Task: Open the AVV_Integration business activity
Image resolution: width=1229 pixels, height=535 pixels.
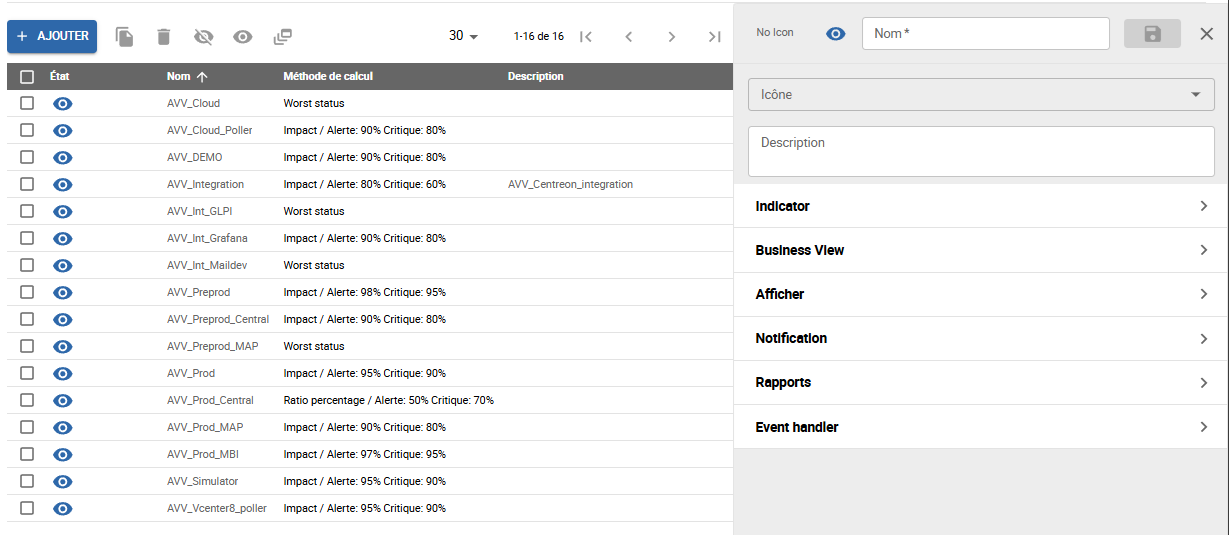Action: coord(205,184)
